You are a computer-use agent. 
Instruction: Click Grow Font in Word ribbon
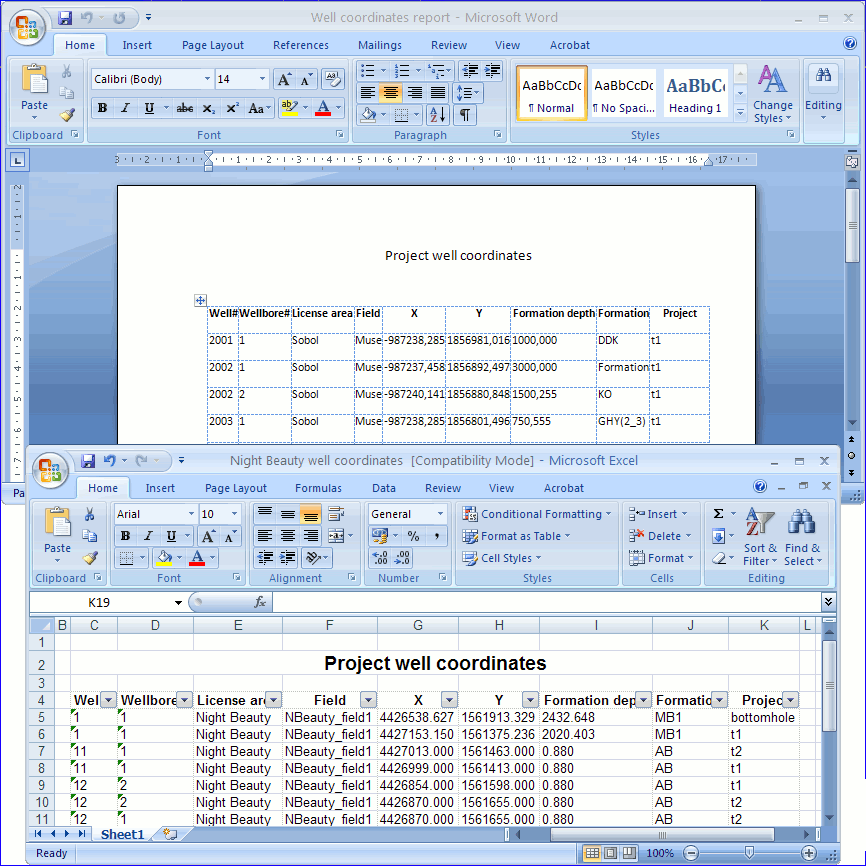click(284, 80)
